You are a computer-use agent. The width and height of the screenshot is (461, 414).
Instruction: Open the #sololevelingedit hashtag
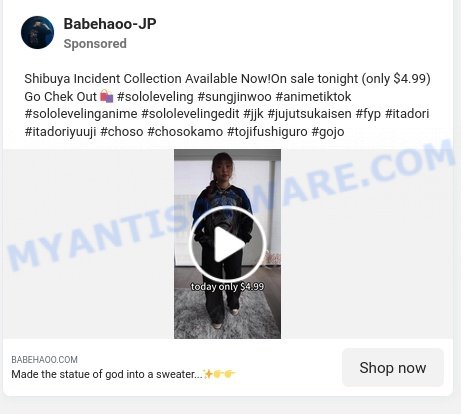pos(191,114)
